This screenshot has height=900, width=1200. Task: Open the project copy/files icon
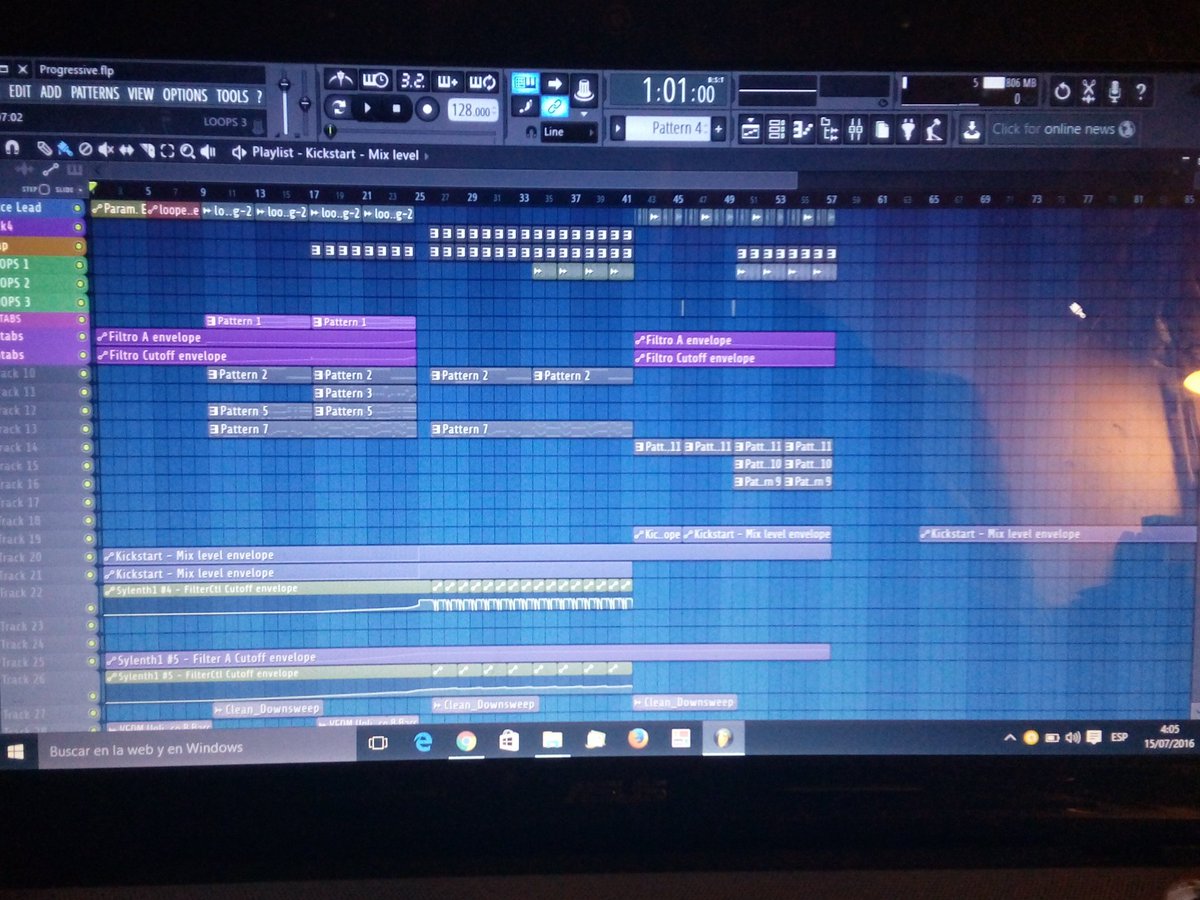[882, 129]
